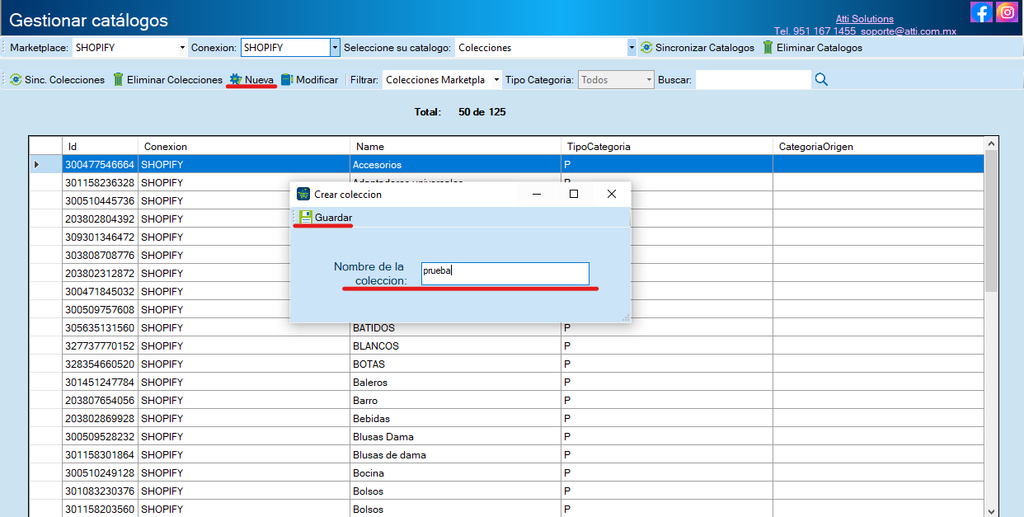Image resolution: width=1024 pixels, height=517 pixels.
Task: Close the Crear coleccion dialog
Action: pyautogui.click(x=611, y=194)
